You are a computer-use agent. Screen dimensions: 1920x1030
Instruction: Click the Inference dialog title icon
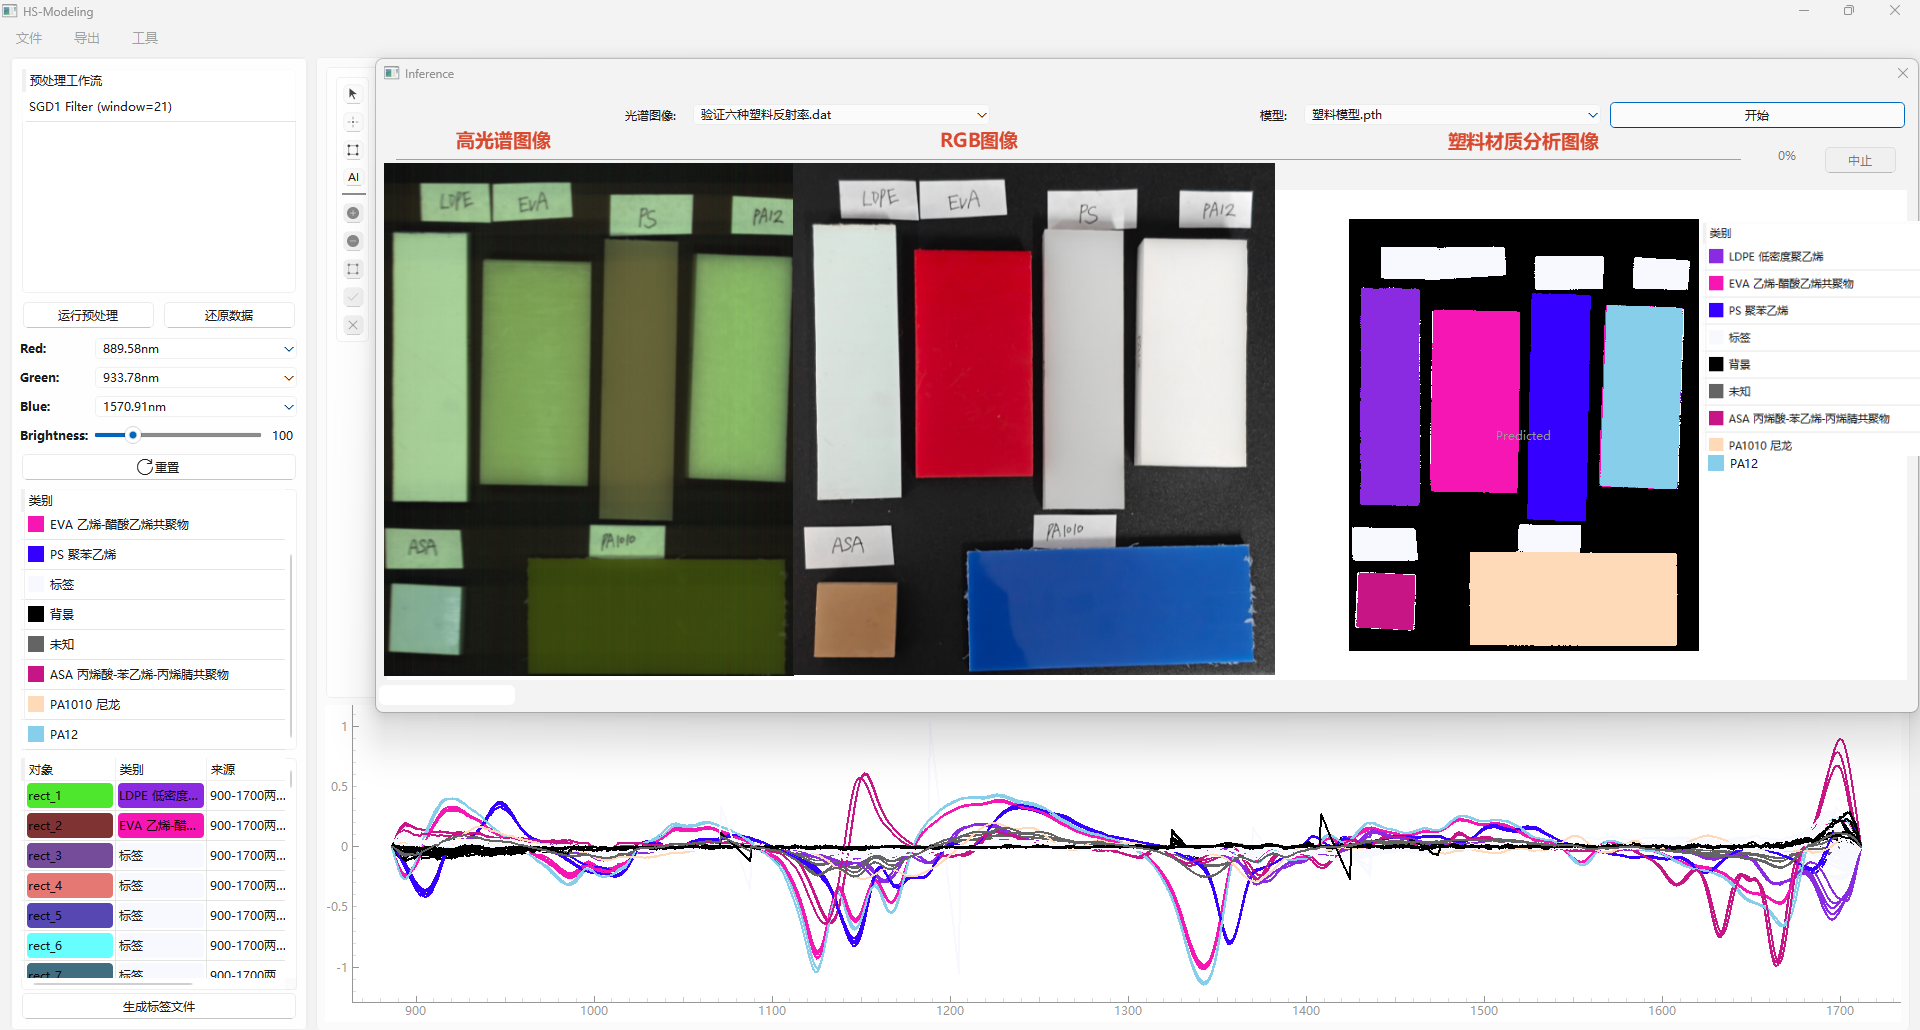tap(392, 73)
